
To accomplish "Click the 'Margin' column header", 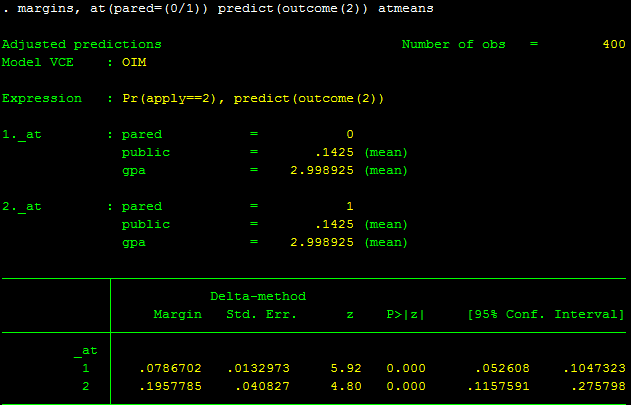I will click(177, 315).
